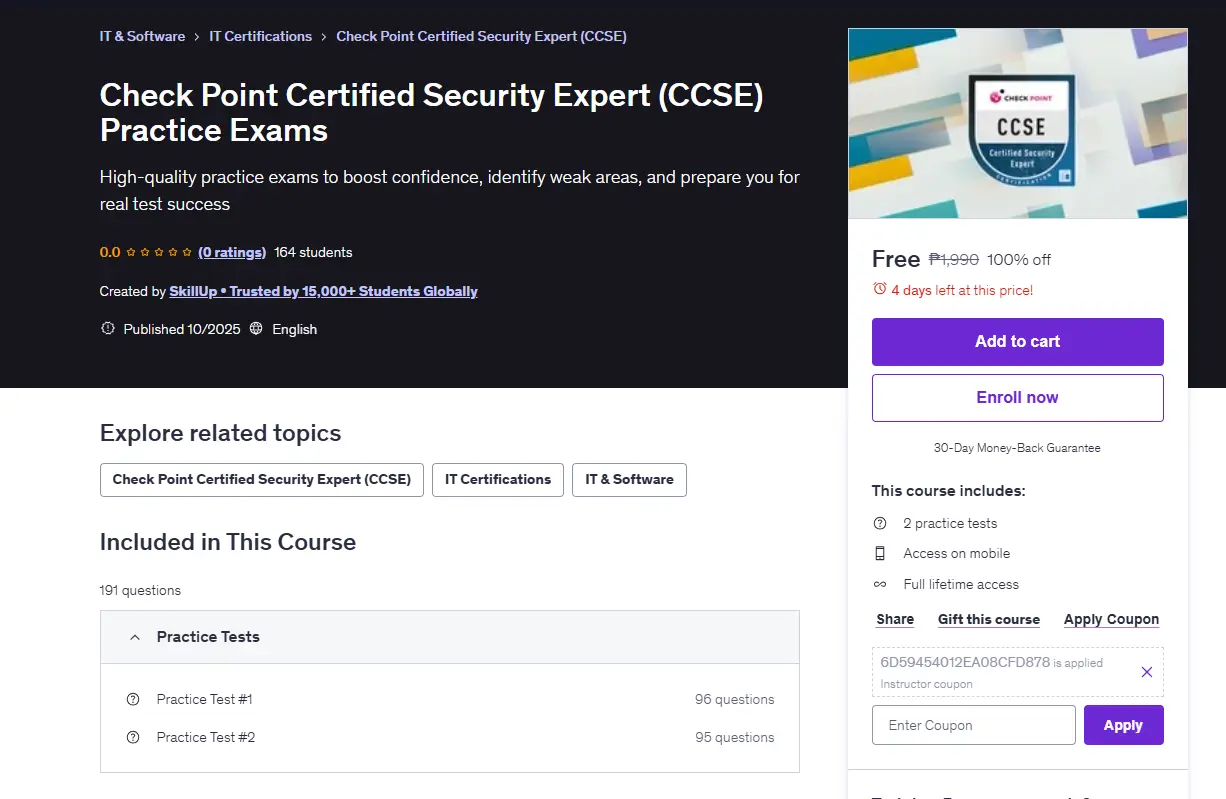Screen dimensions: 1226x799
Task: Click 'Instructor coupon' label
Action: click(926, 684)
